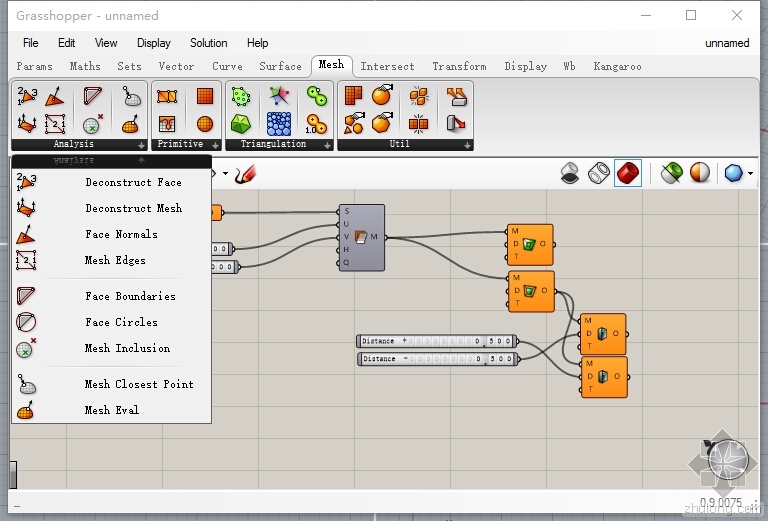Viewport: 768px width, 521px height.
Task: Click the red sketch pen tool icon
Action: click(x=244, y=173)
